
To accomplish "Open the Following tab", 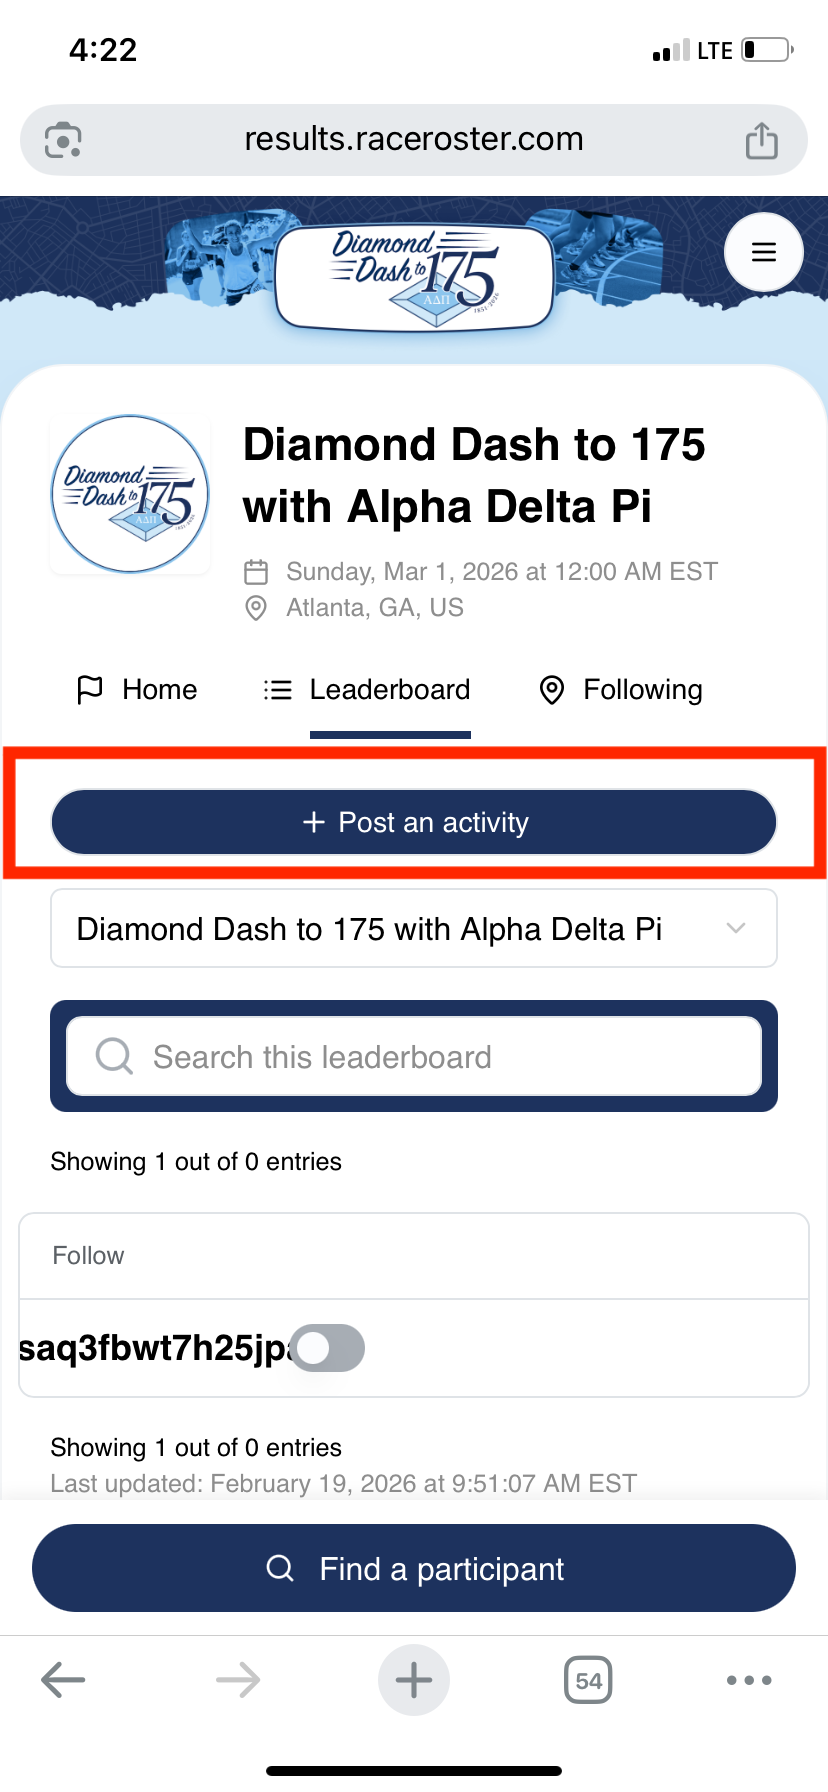I will tap(621, 690).
